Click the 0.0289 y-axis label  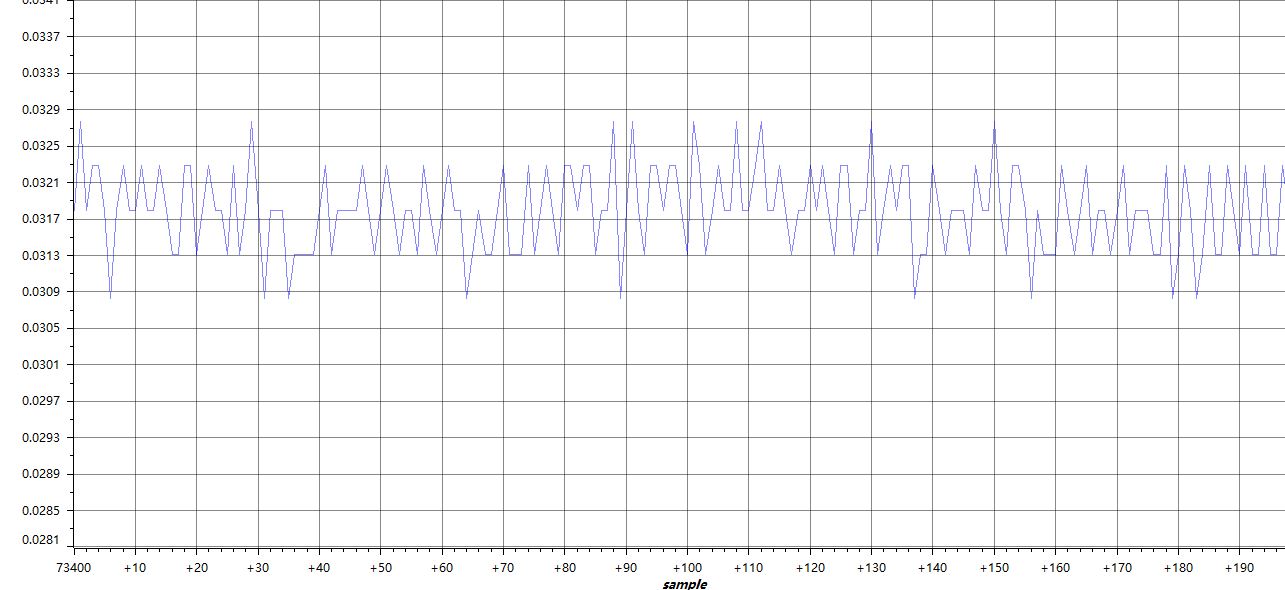[x=42, y=474]
